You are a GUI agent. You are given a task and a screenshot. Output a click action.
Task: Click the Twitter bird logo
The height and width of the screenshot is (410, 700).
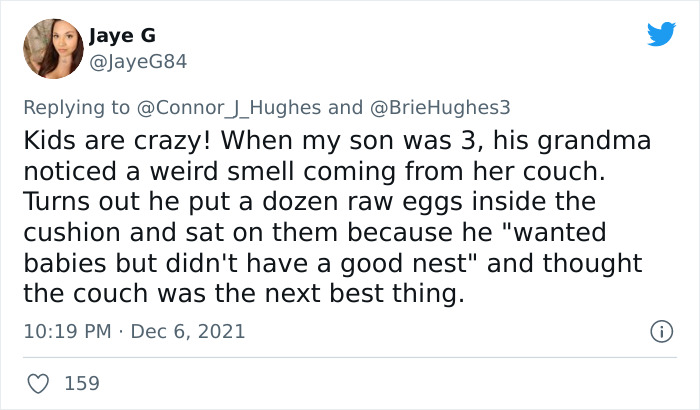(x=661, y=35)
